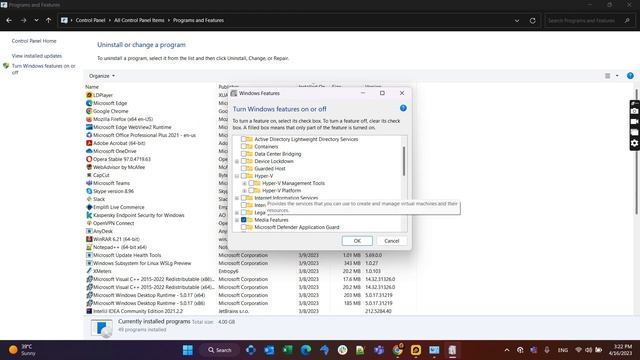Expand the Hyper-V Platform node
Screen dimensions: 640x360
click(244, 191)
